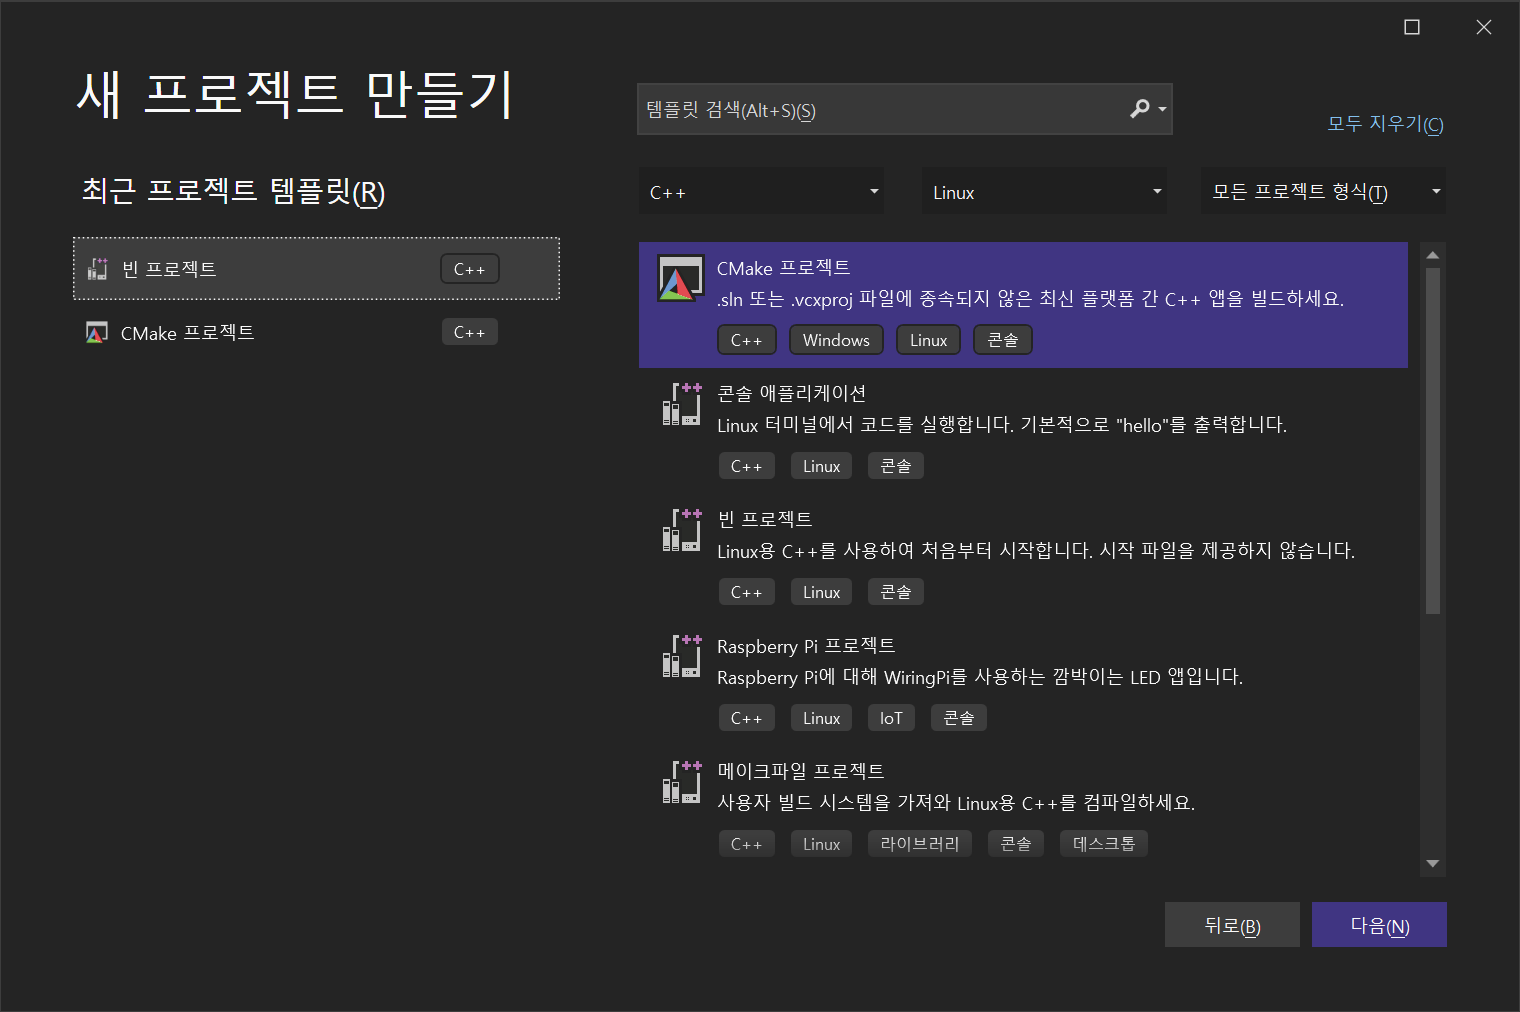Maximize the dialog window
1520x1012 pixels.
tap(1412, 27)
